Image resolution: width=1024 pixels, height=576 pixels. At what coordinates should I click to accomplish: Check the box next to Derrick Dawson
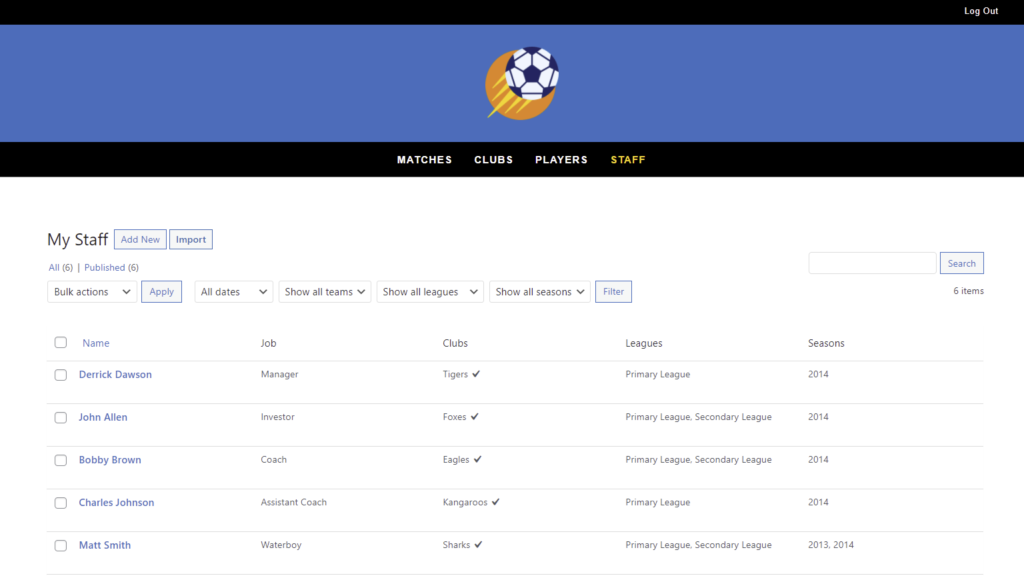tap(60, 374)
